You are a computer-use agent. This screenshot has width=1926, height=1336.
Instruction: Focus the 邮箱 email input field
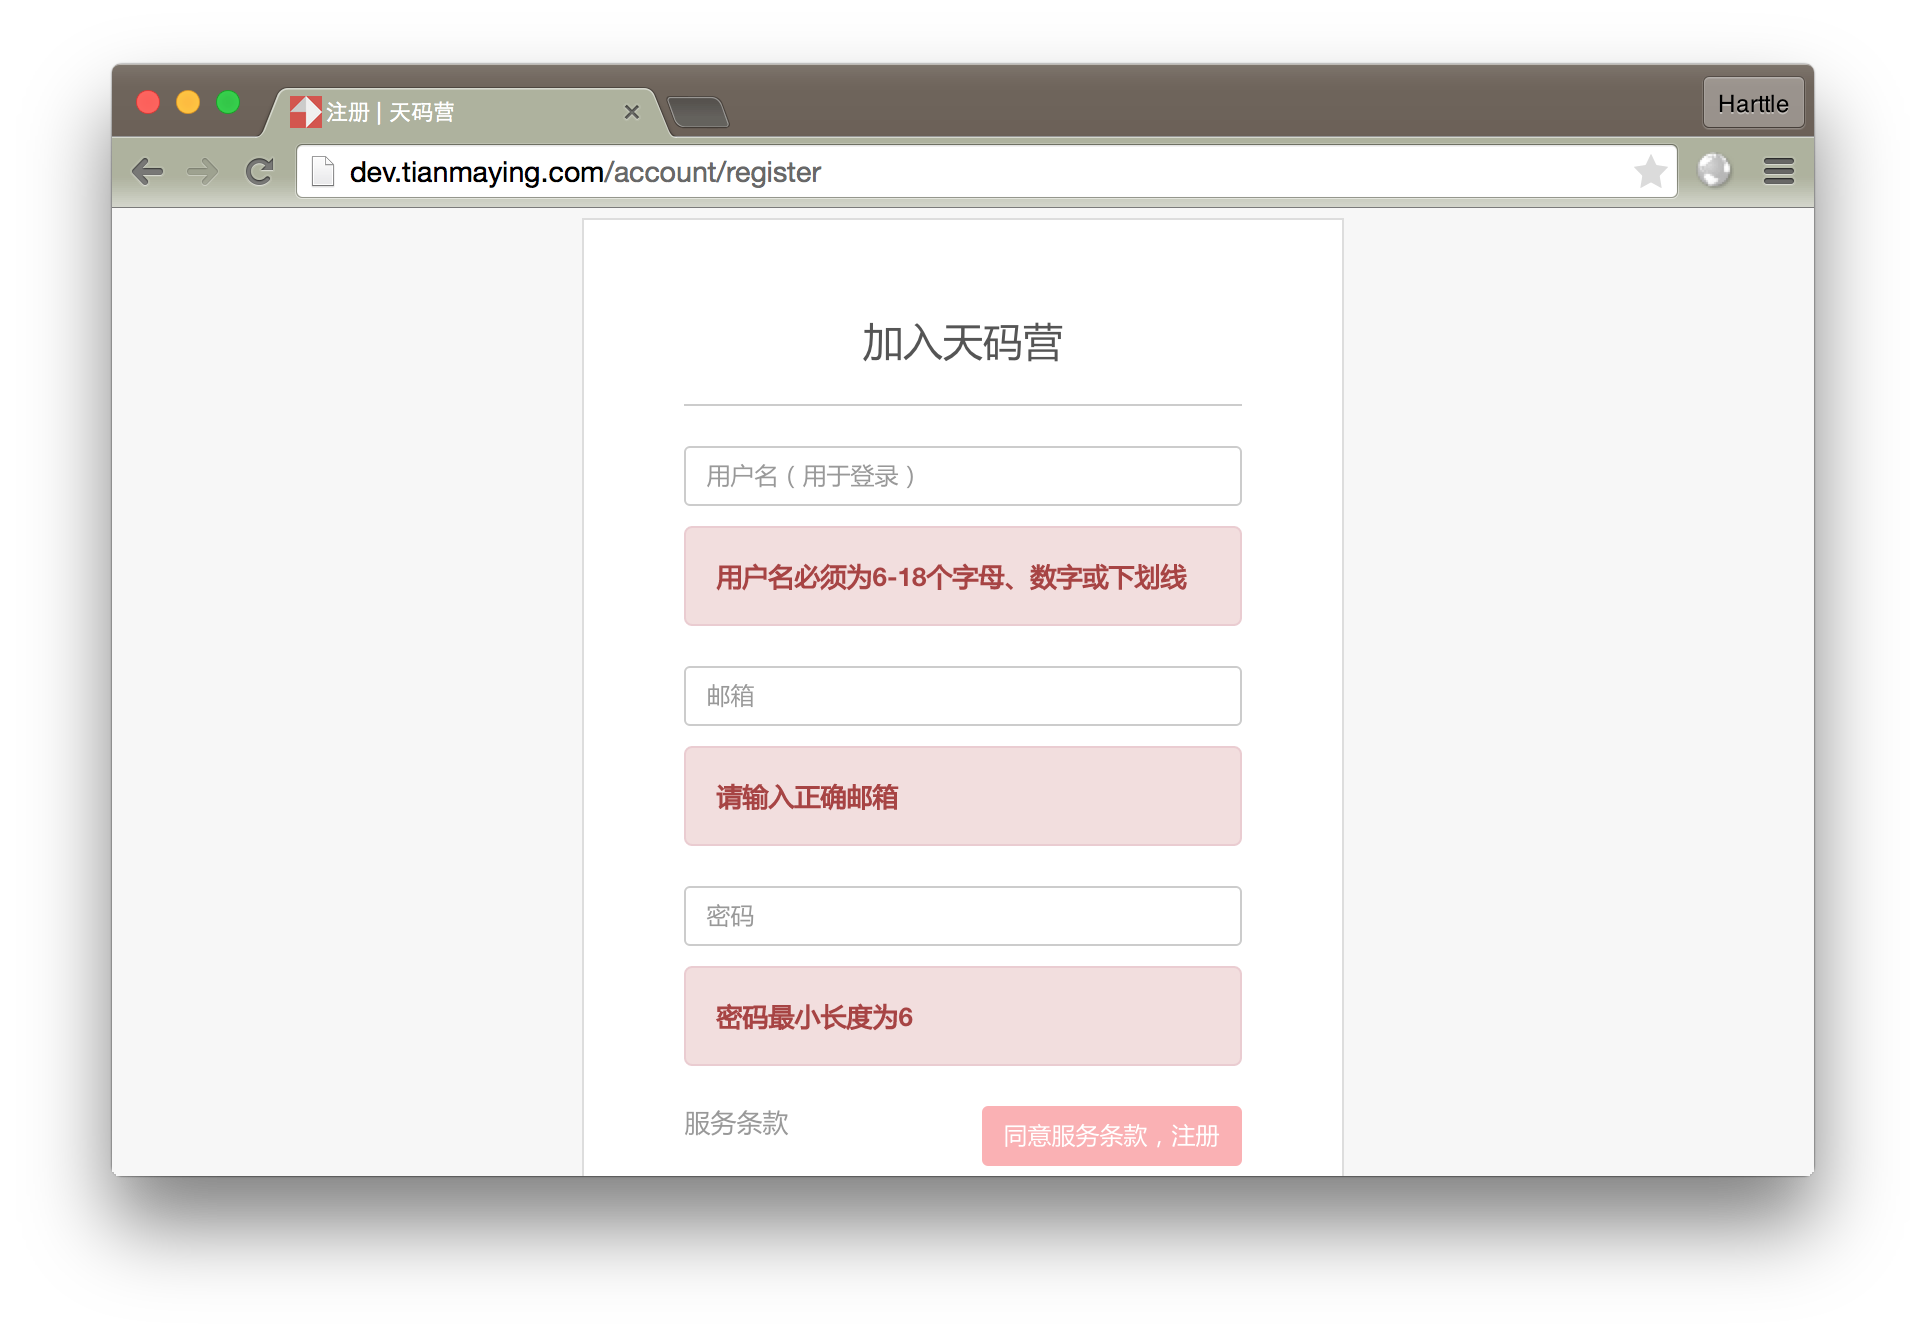962,696
